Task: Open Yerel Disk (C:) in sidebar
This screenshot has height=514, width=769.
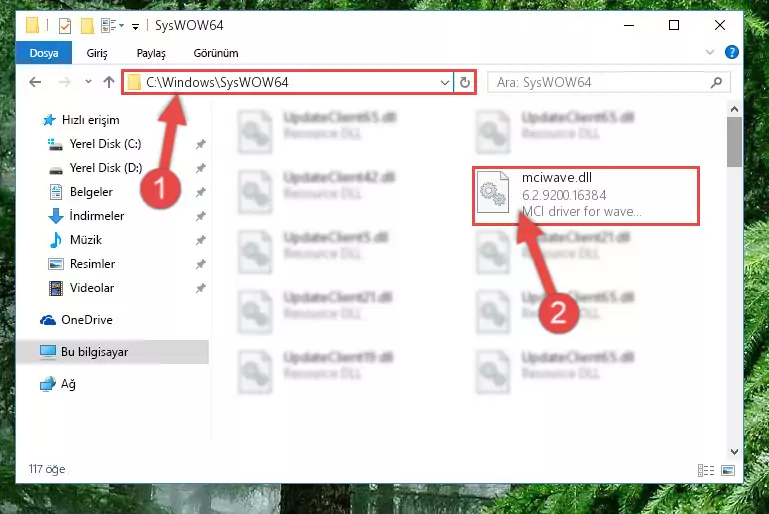Action: tap(105, 144)
